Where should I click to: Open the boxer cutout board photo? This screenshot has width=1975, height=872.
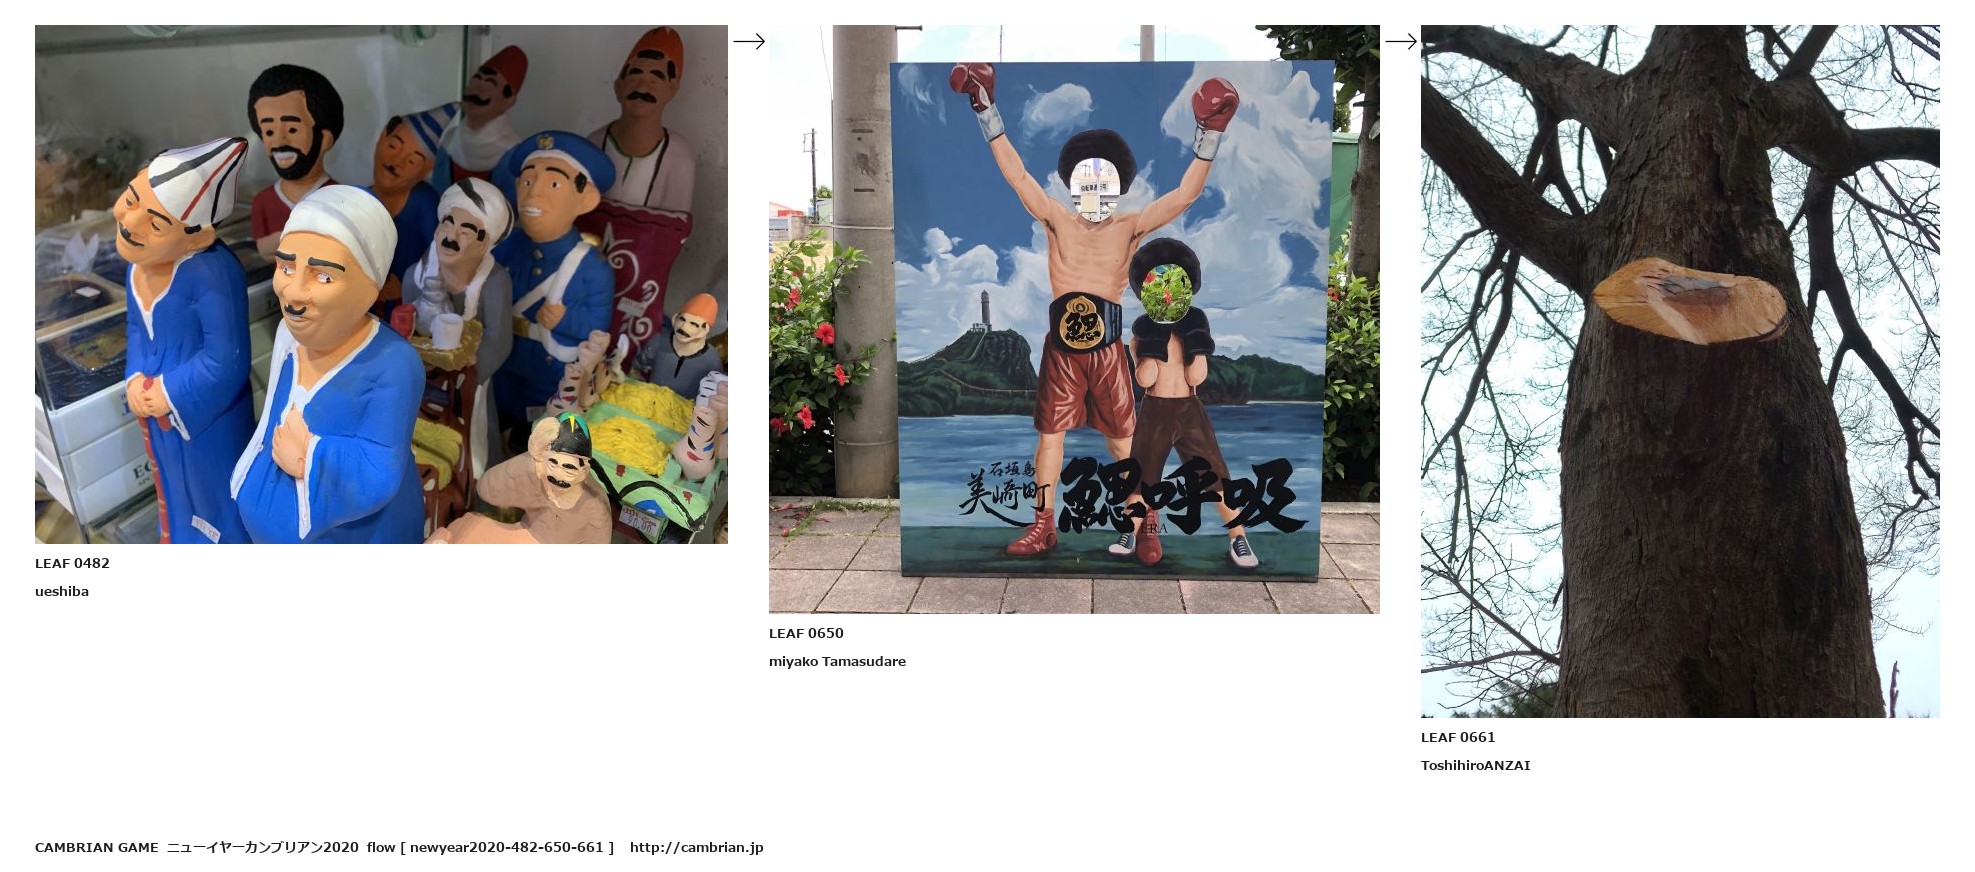click(1074, 319)
